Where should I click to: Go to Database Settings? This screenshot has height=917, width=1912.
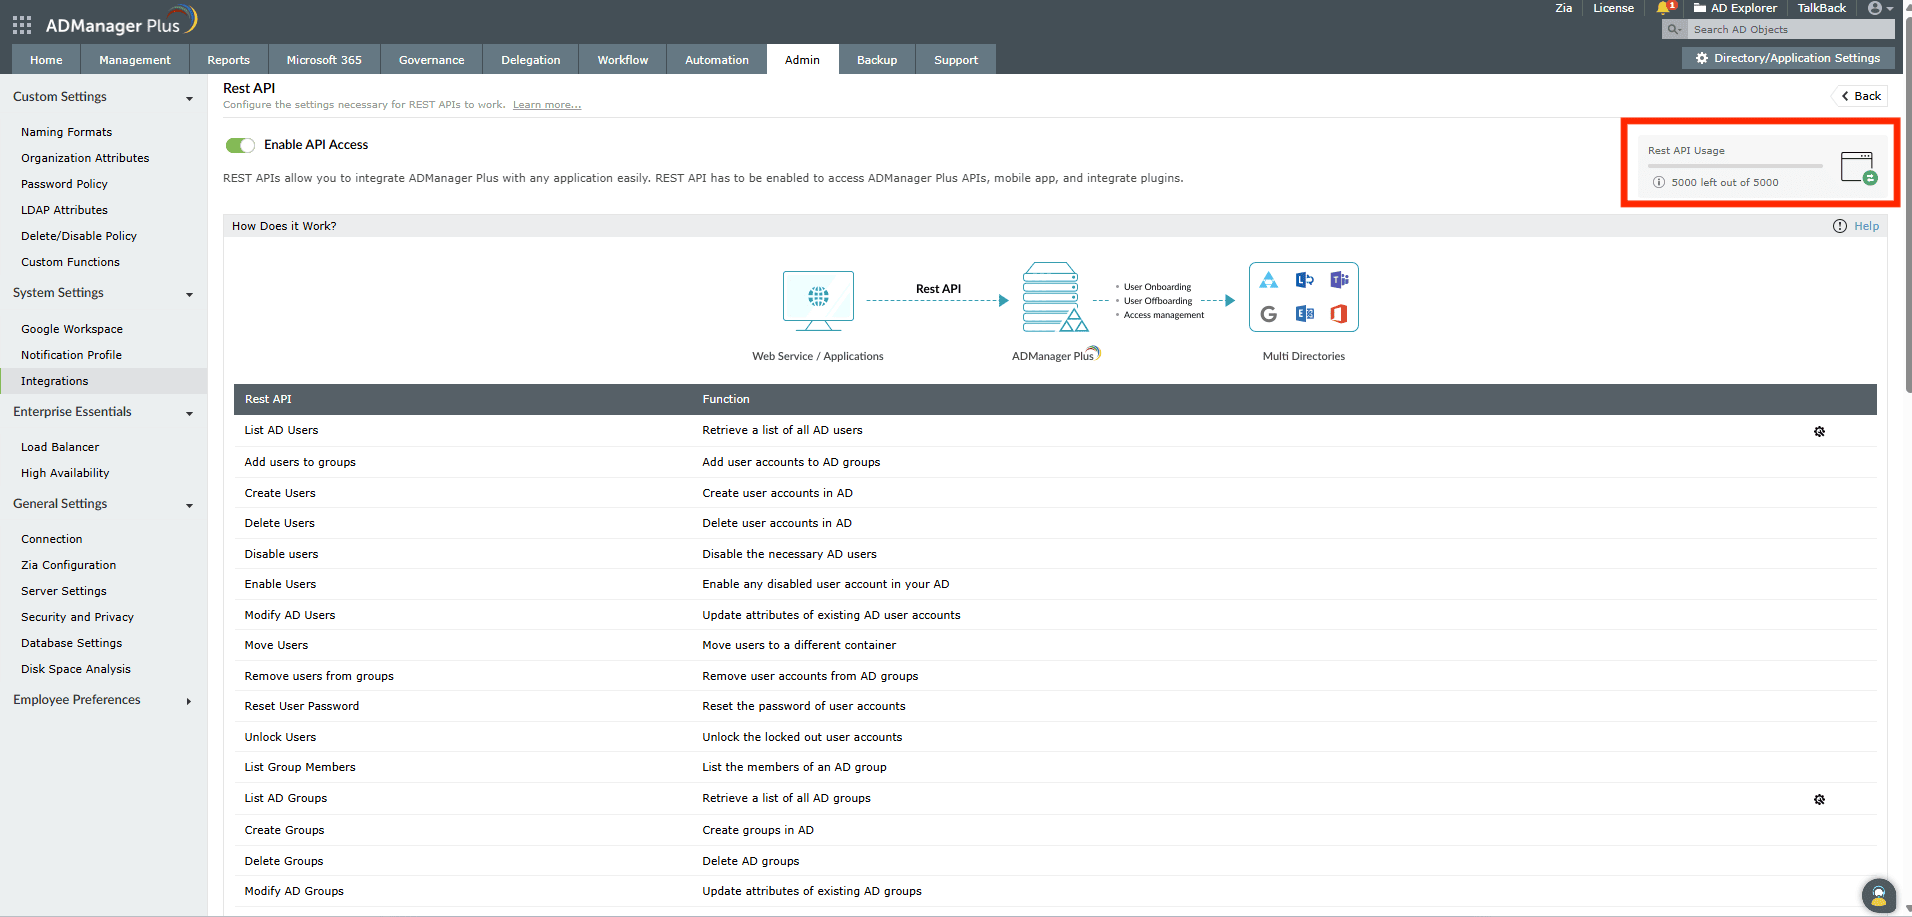[71, 643]
